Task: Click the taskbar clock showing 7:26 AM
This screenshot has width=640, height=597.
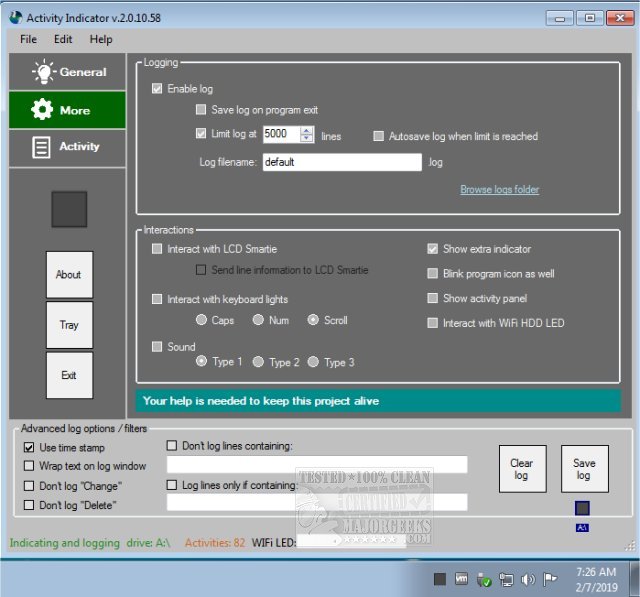Action: [596, 579]
